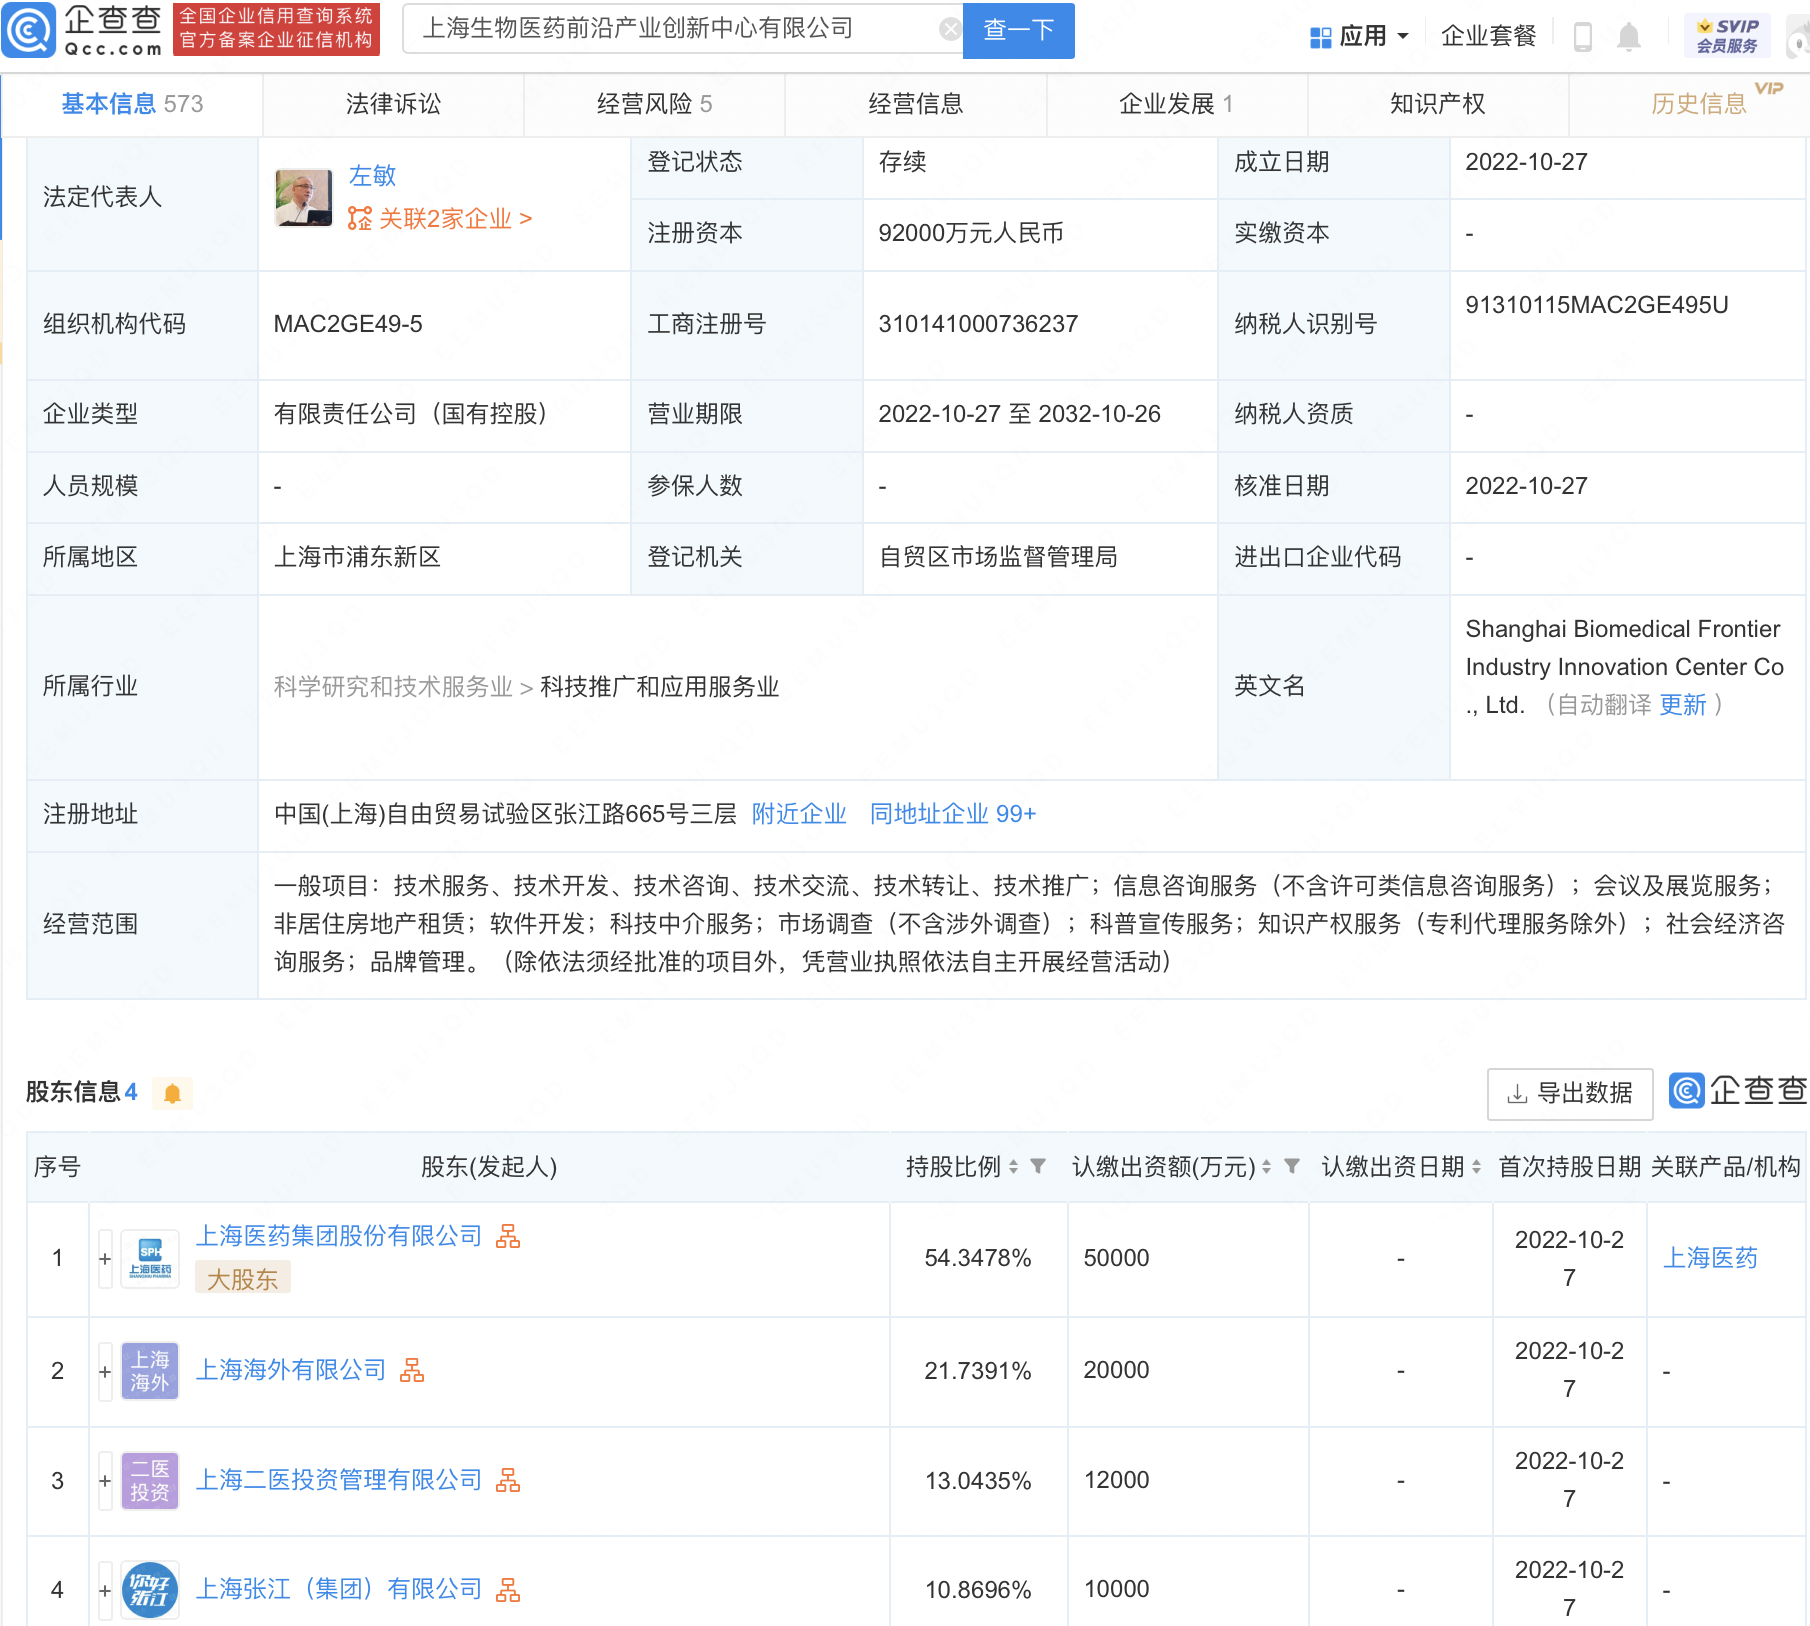Filter the 认缴出资额 column with funnel icon

[x=1292, y=1166]
